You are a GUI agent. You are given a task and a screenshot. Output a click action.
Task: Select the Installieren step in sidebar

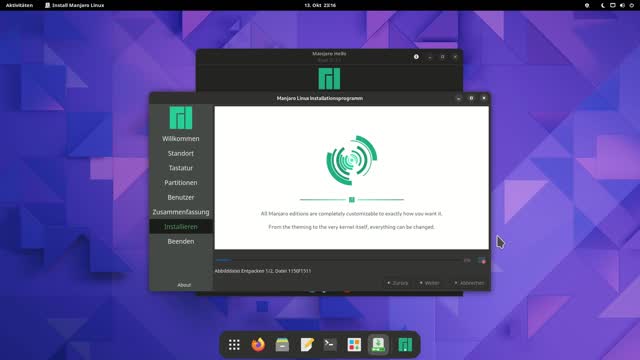[181, 227]
